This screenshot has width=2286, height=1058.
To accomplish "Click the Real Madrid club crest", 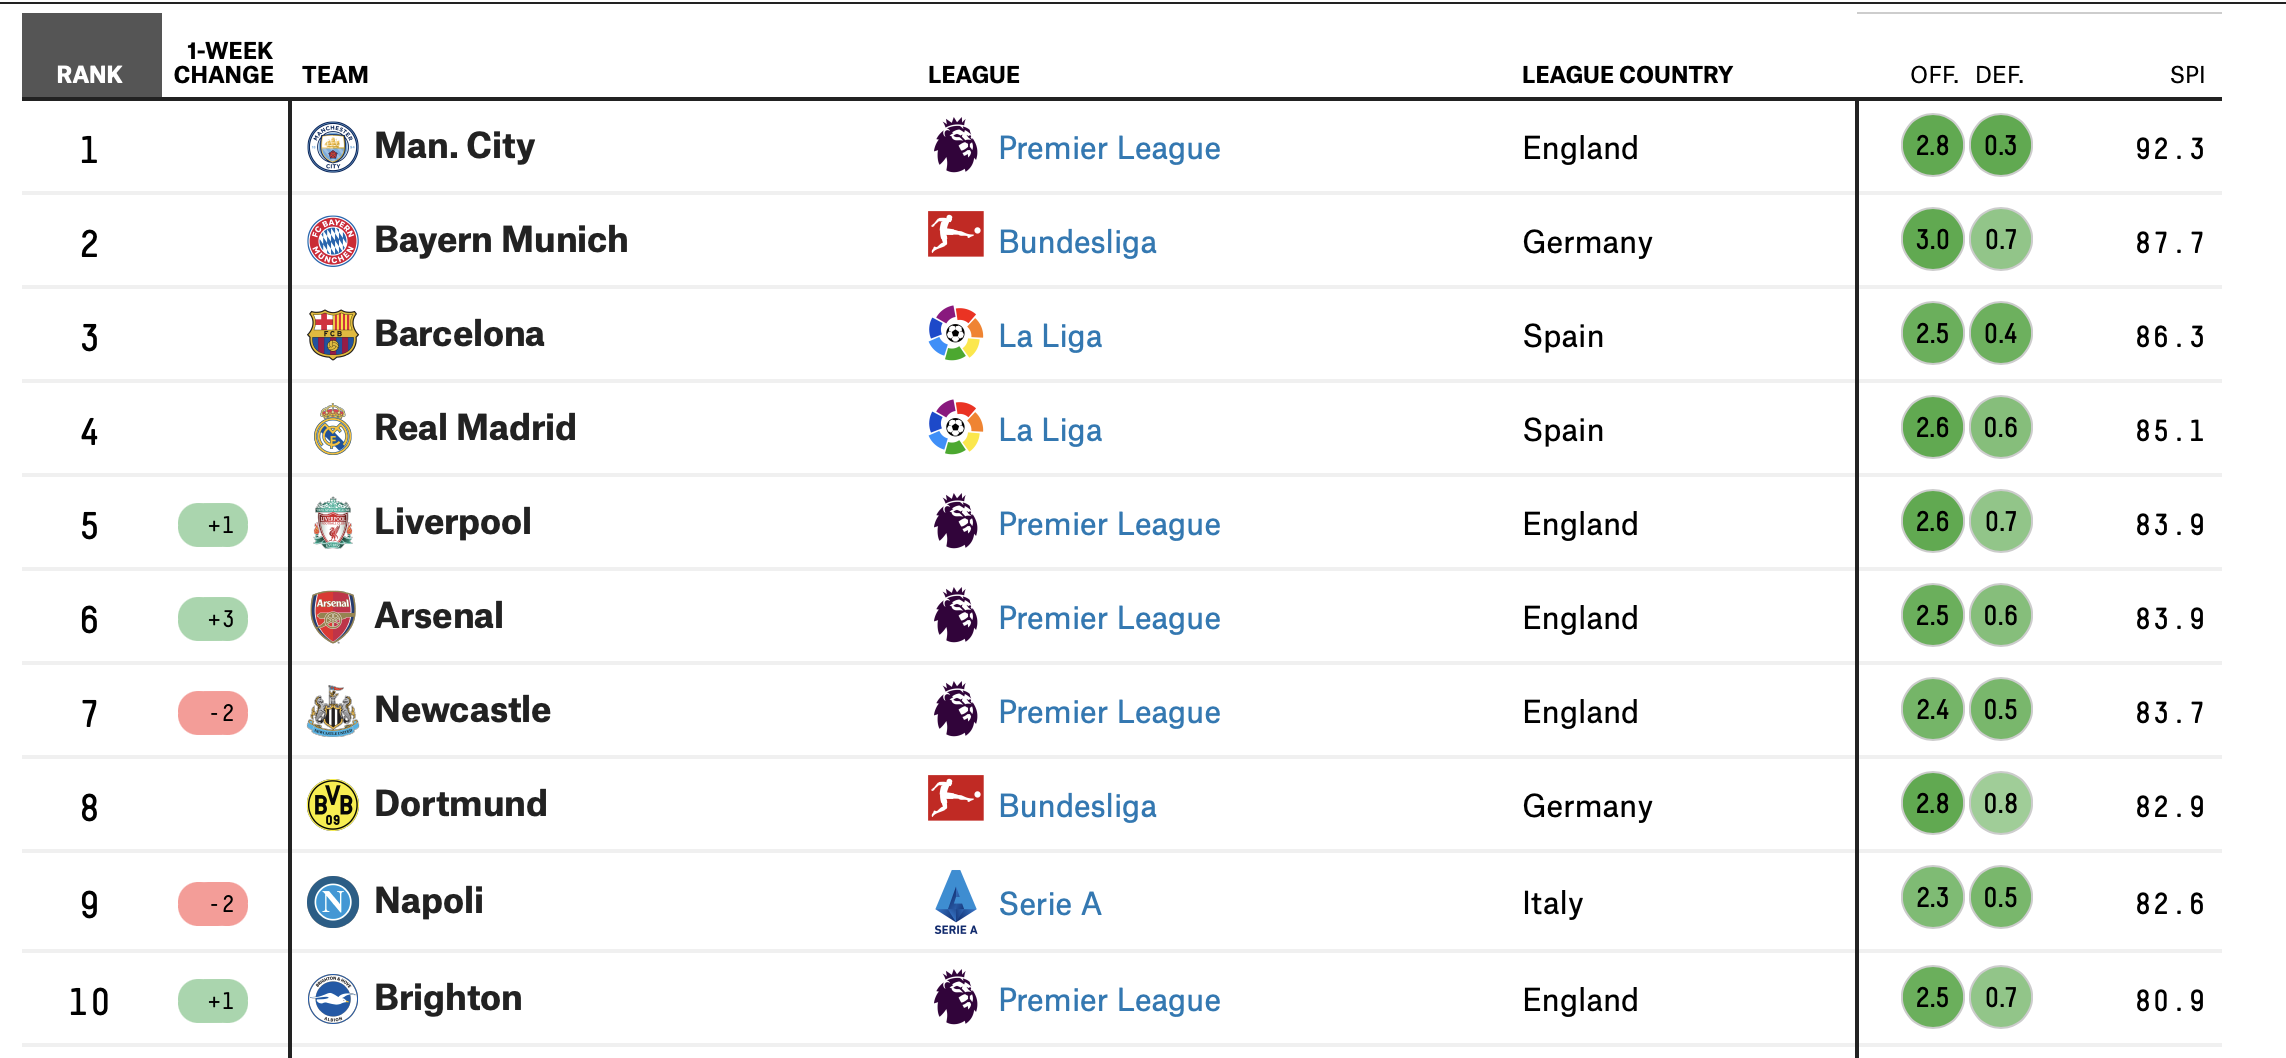I will tap(333, 429).
